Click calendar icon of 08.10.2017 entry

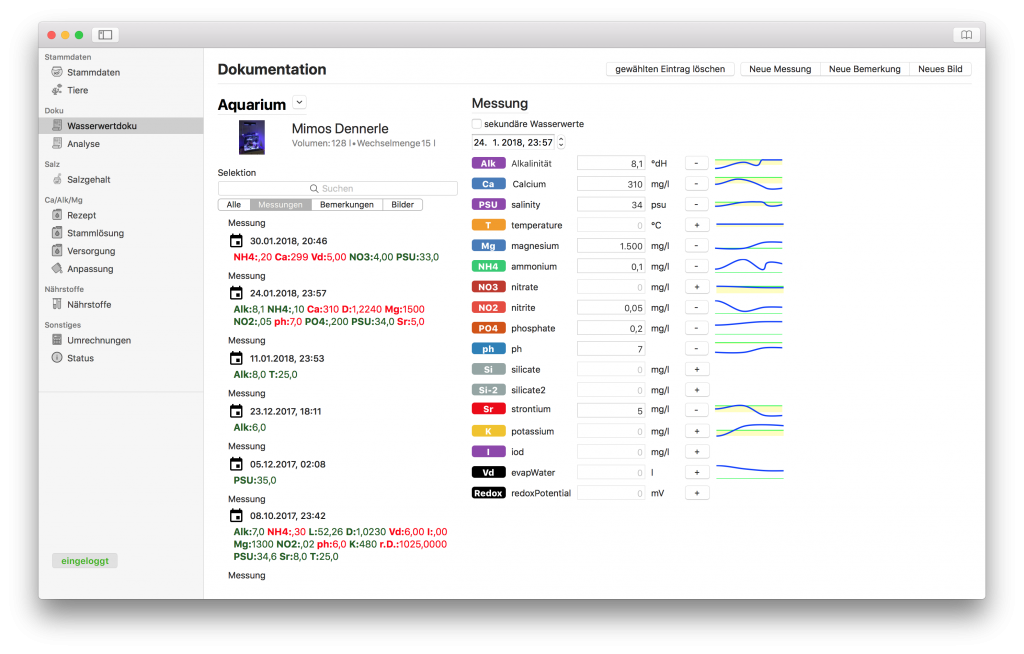(236, 516)
